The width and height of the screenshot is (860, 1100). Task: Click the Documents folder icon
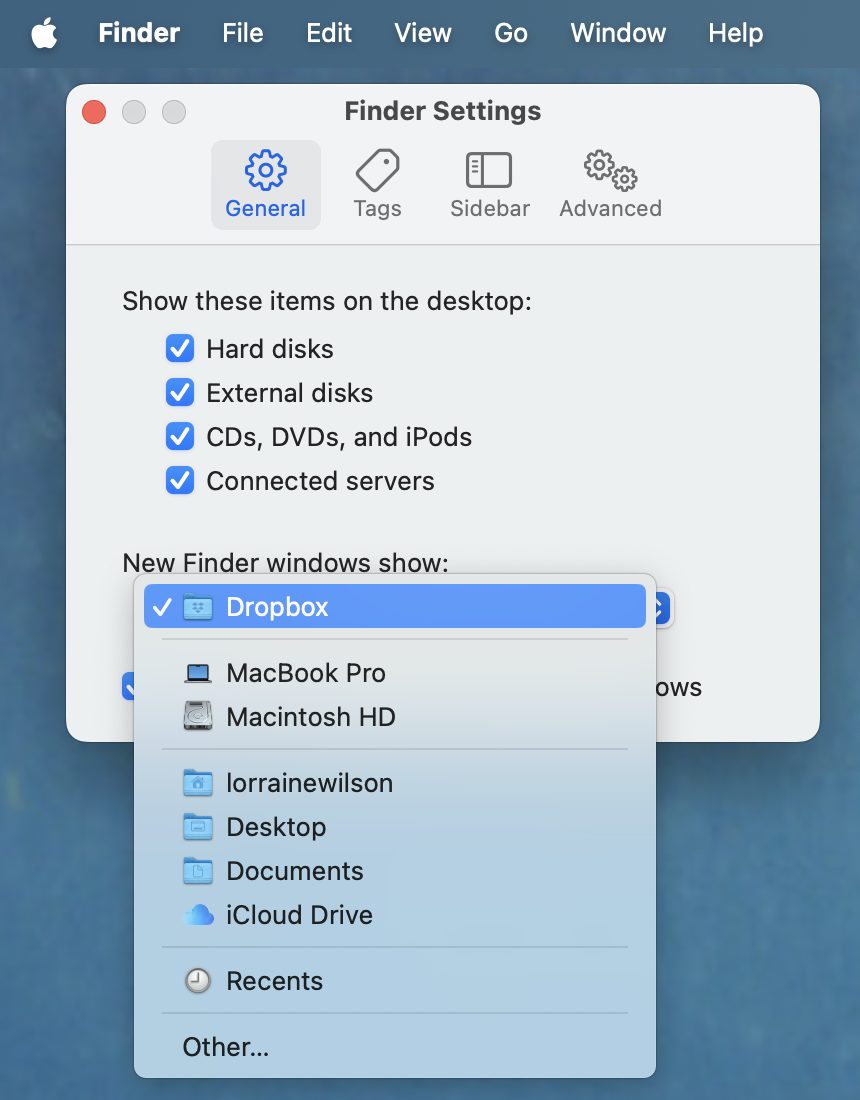(x=198, y=871)
